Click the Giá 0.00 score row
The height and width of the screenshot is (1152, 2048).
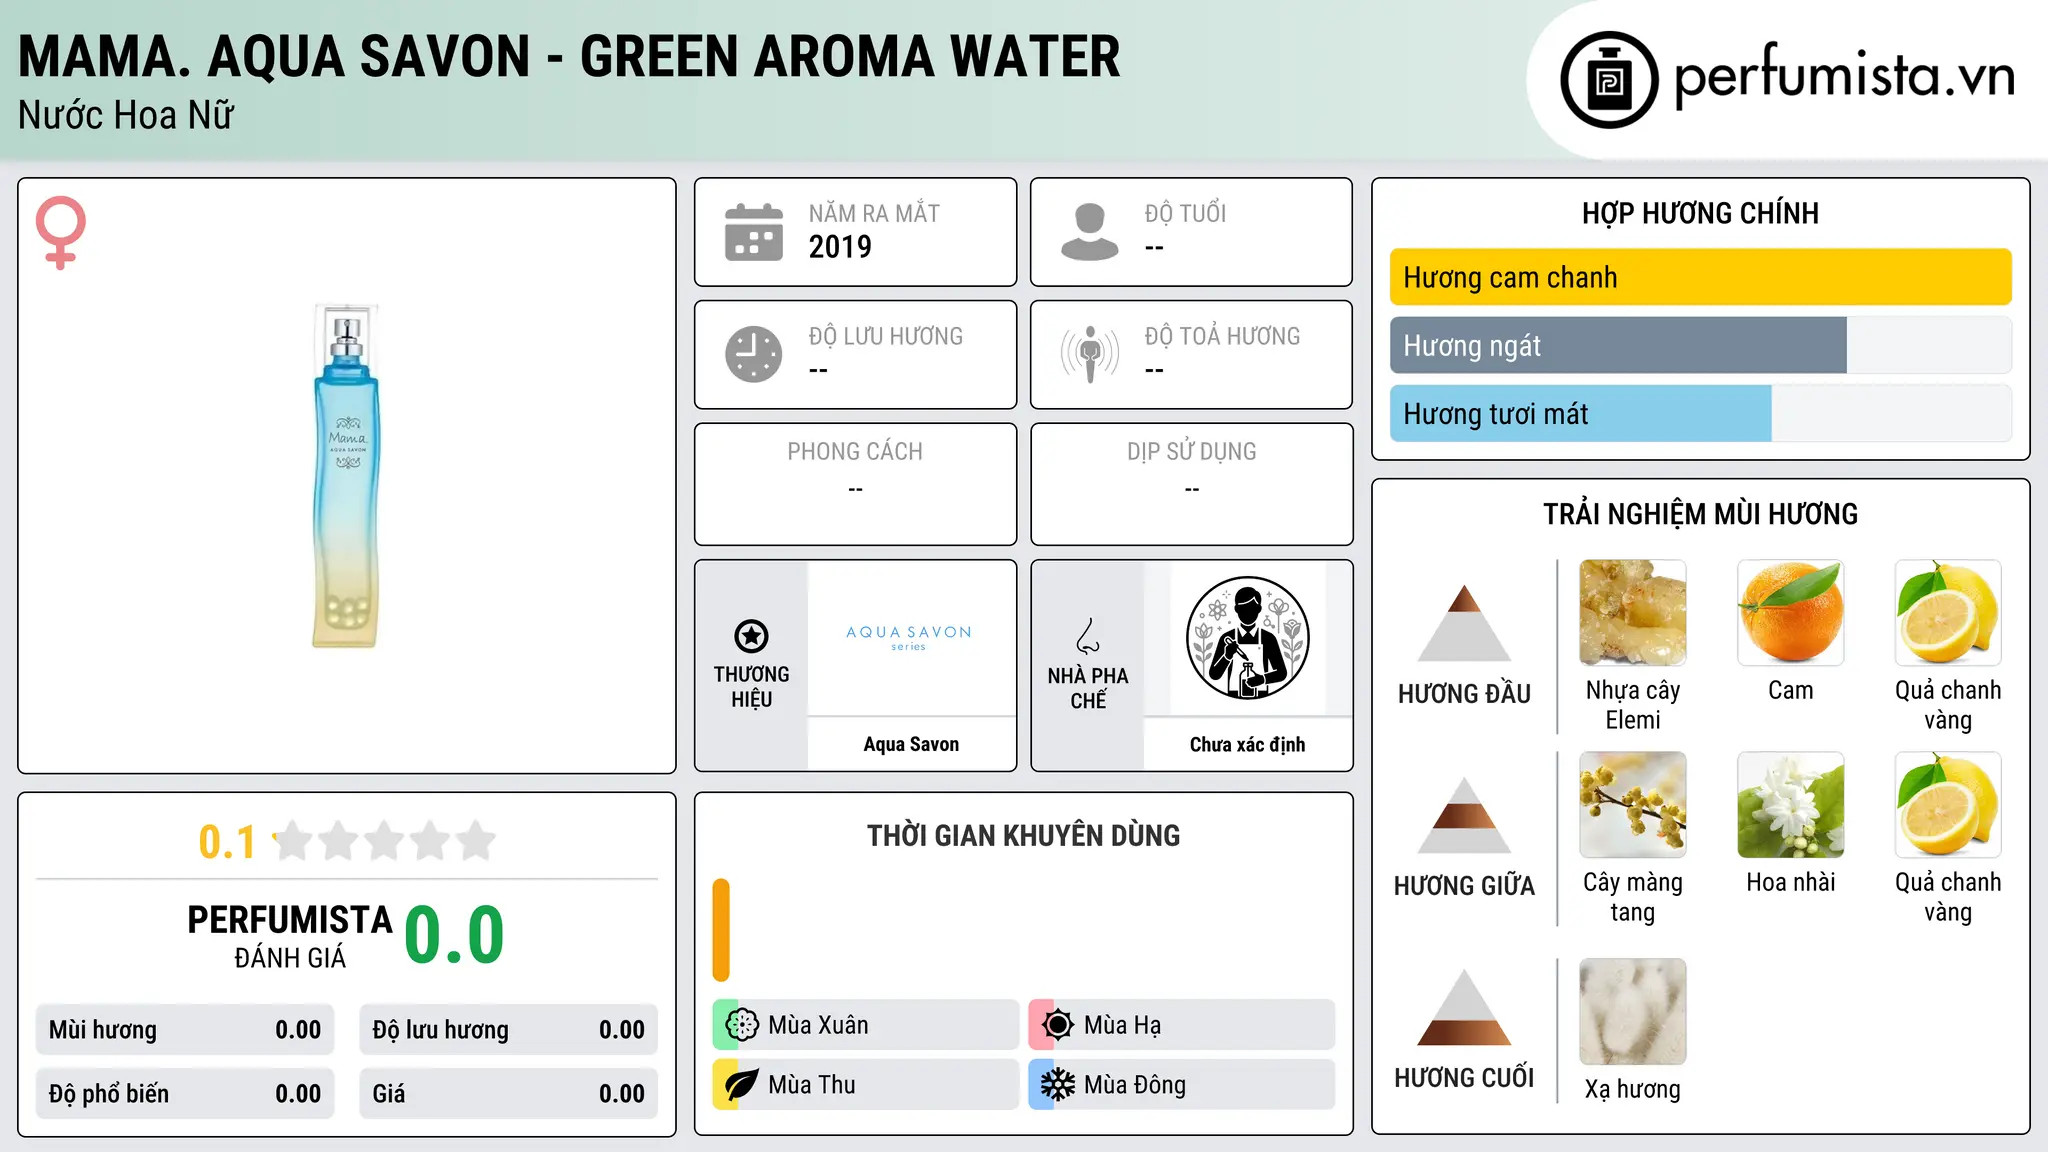click(x=508, y=1093)
